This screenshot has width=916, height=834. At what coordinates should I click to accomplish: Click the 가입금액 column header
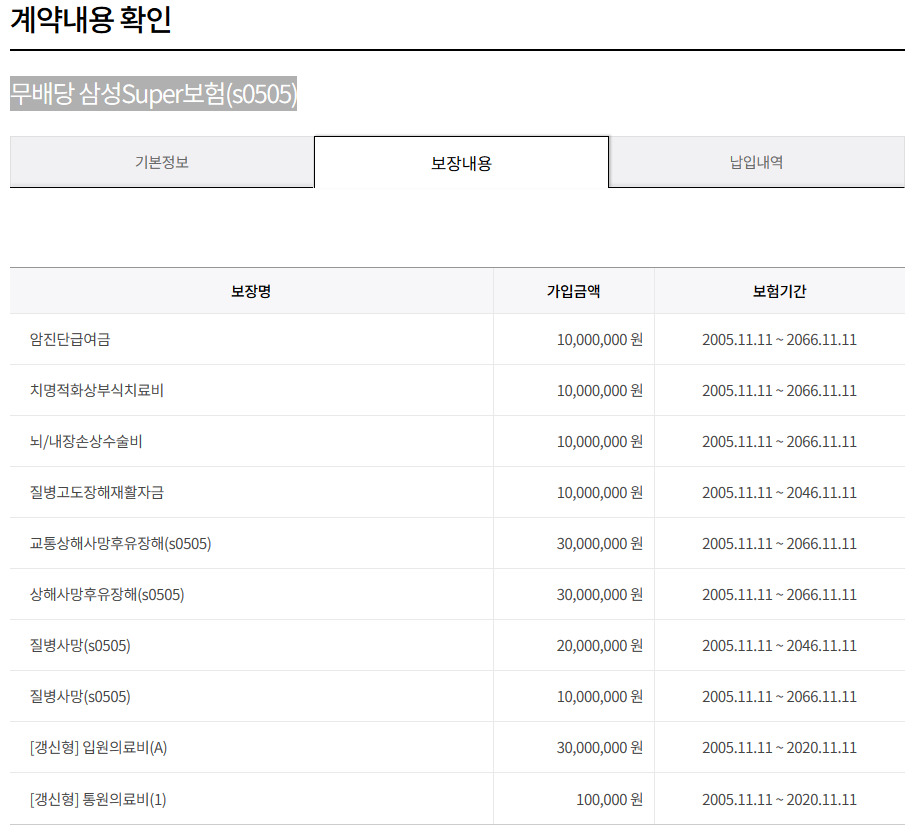[574, 291]
